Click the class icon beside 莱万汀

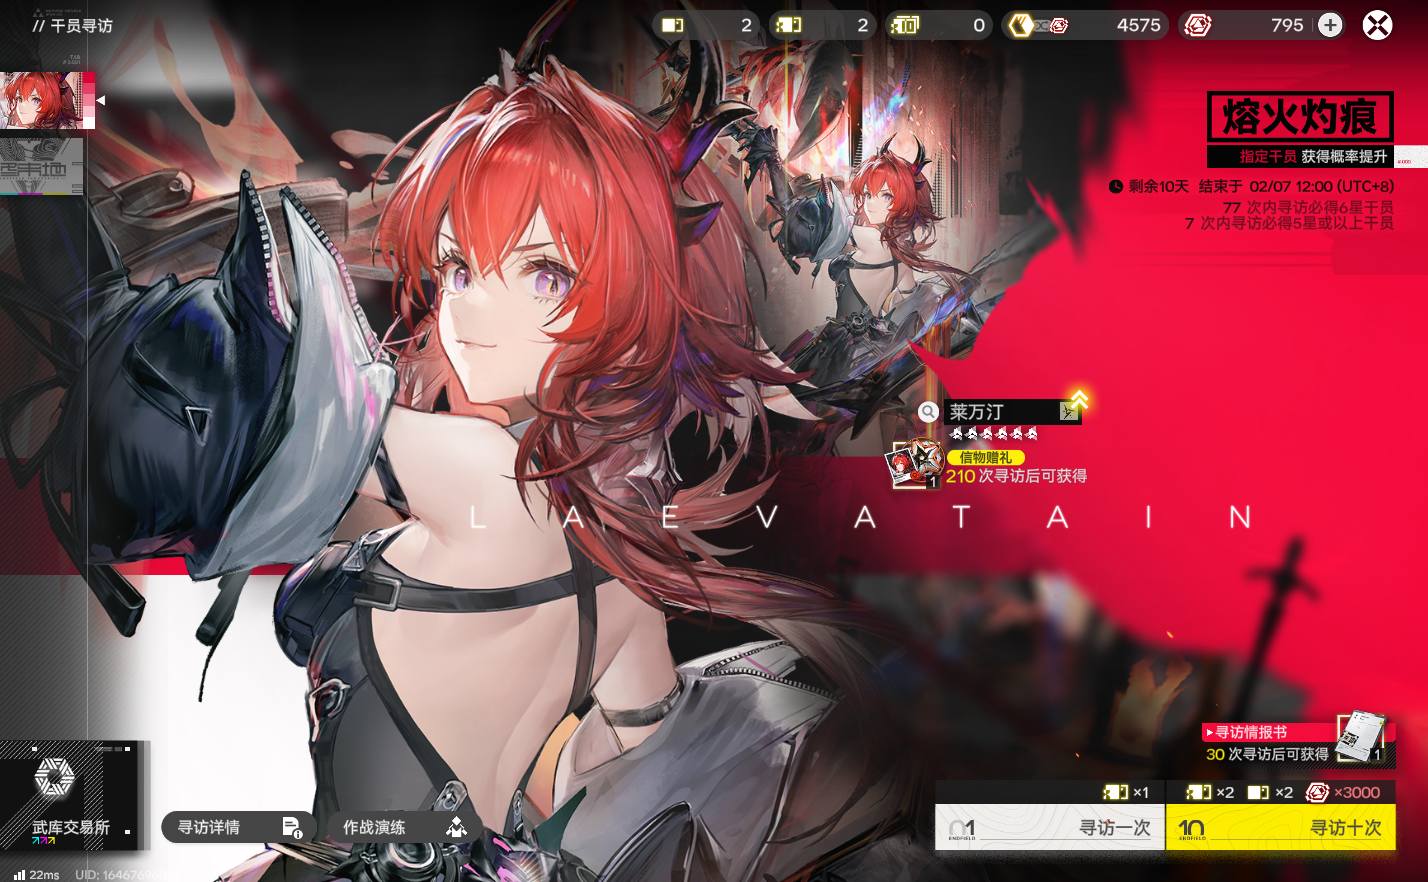coord(1069,411)
